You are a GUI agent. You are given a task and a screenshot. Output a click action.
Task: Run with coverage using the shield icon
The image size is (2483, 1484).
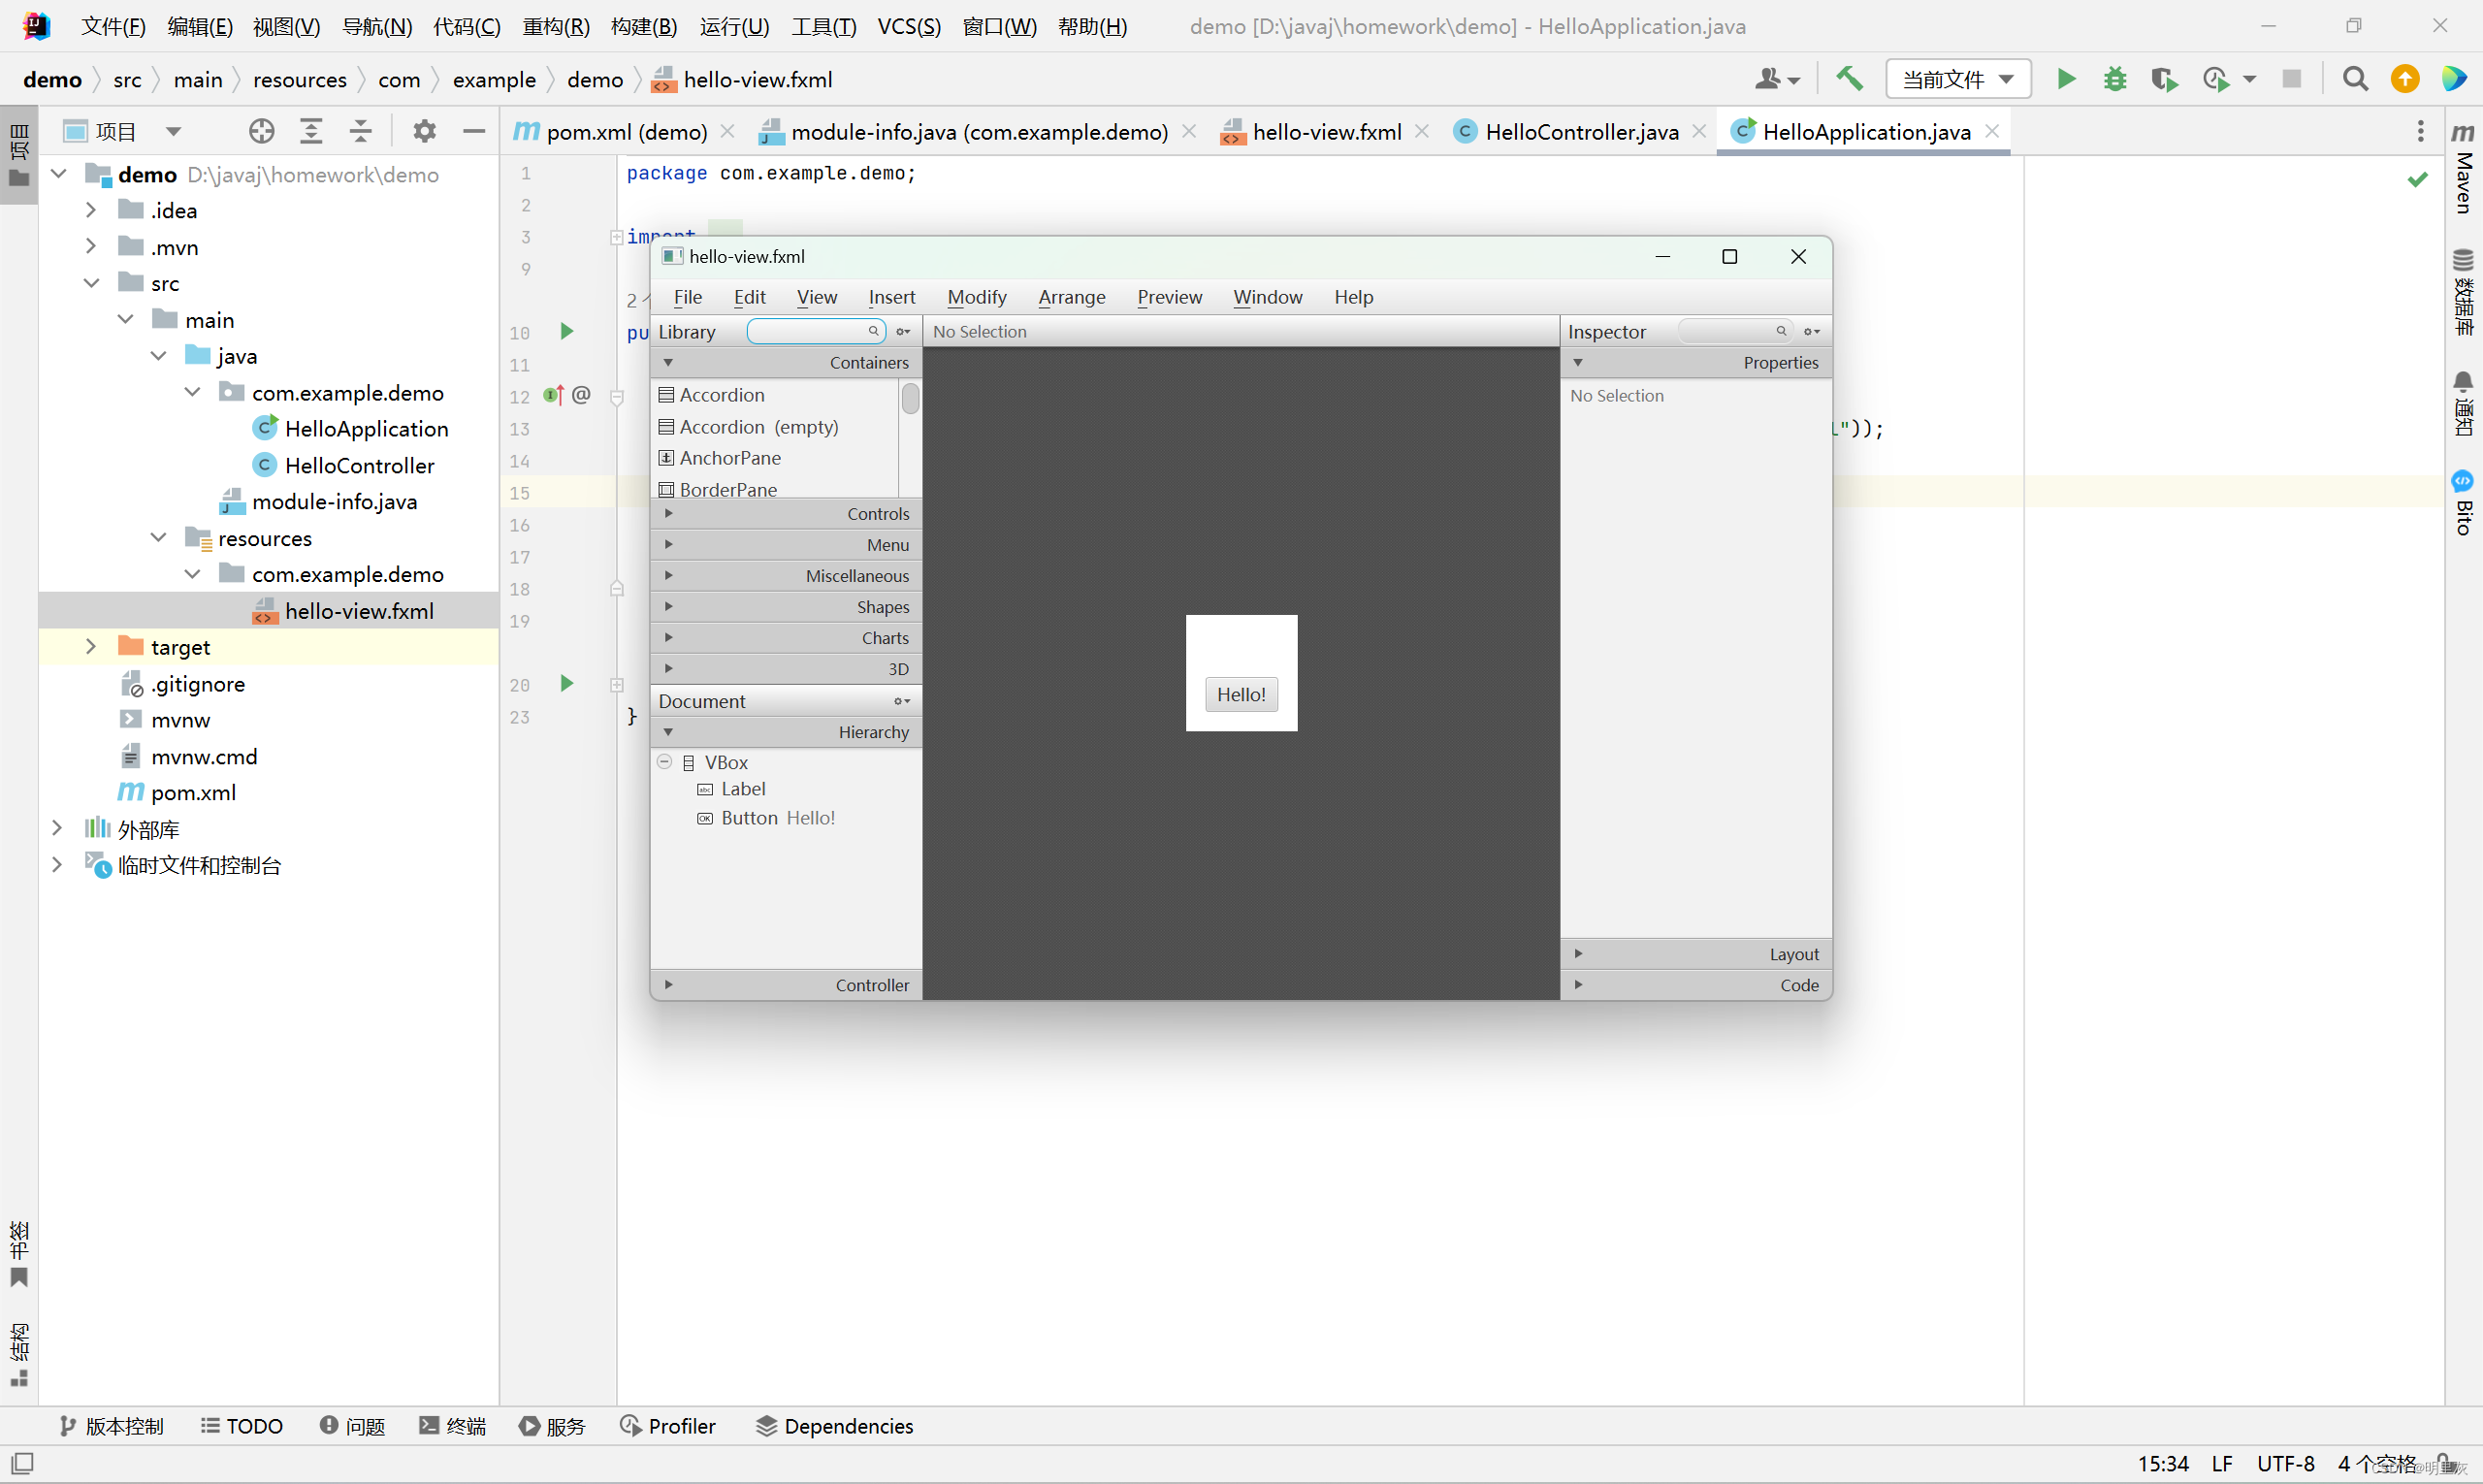2164,78
